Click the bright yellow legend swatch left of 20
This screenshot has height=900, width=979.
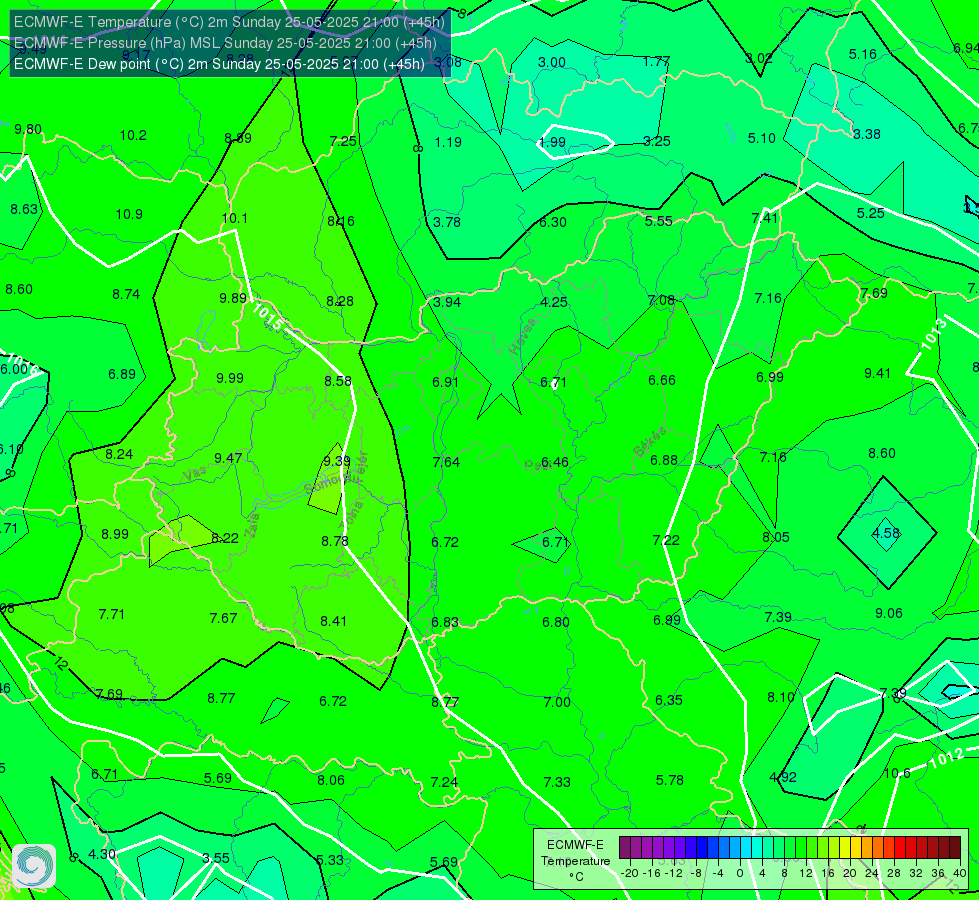pyautogui.click(x=845, y=848)
